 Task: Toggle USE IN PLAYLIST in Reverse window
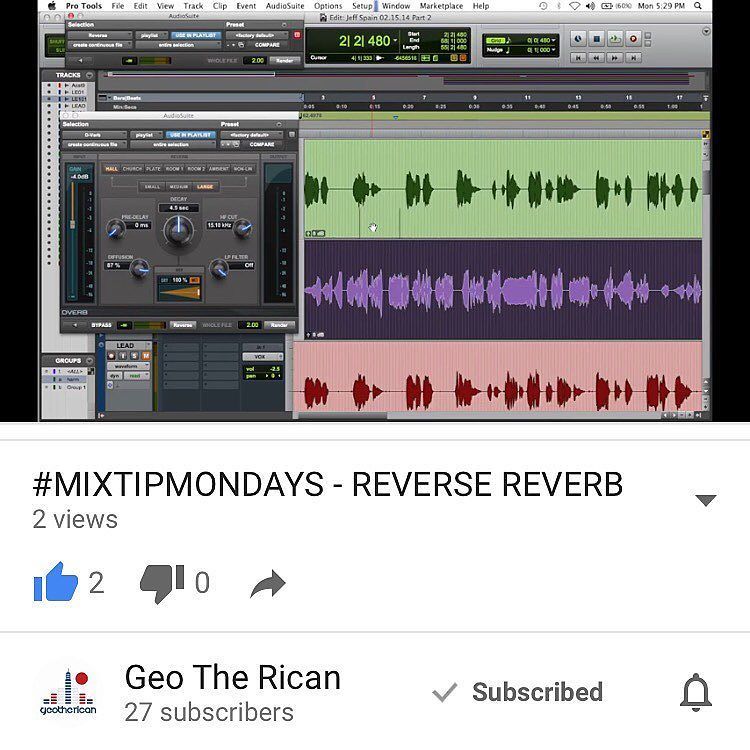coord(196,35)
